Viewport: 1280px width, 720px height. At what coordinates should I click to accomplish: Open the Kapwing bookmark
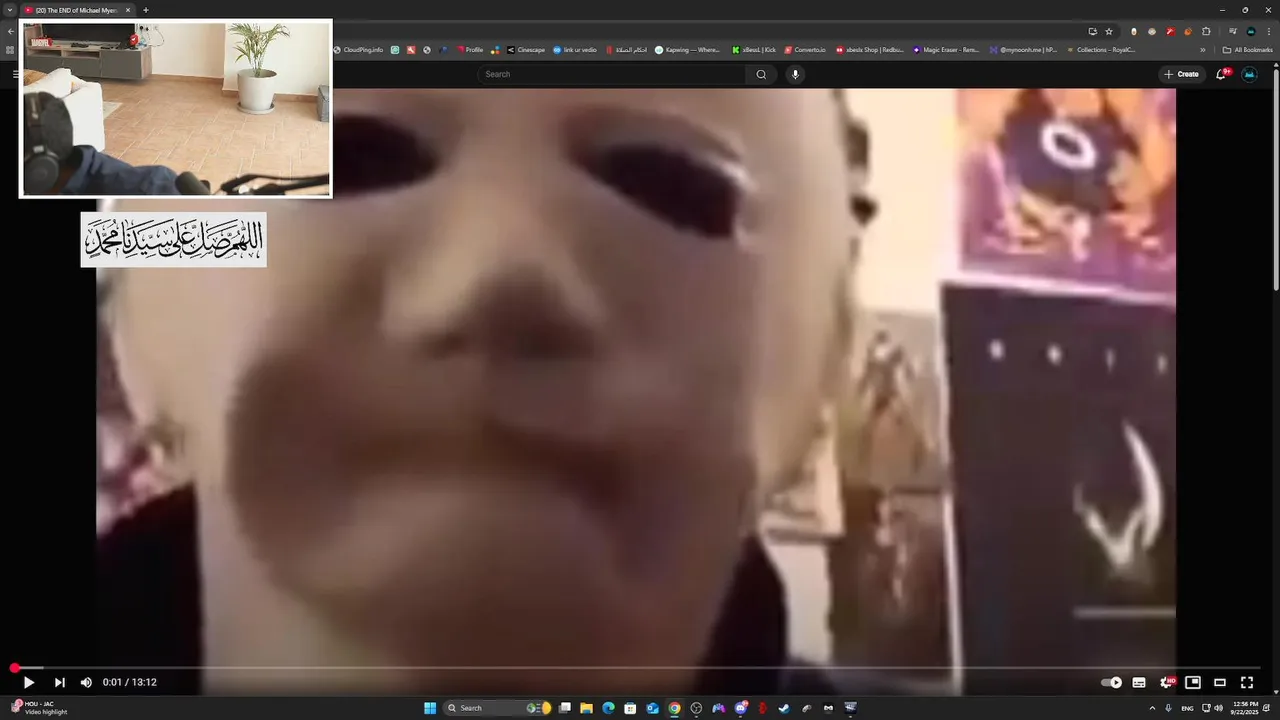687,49
